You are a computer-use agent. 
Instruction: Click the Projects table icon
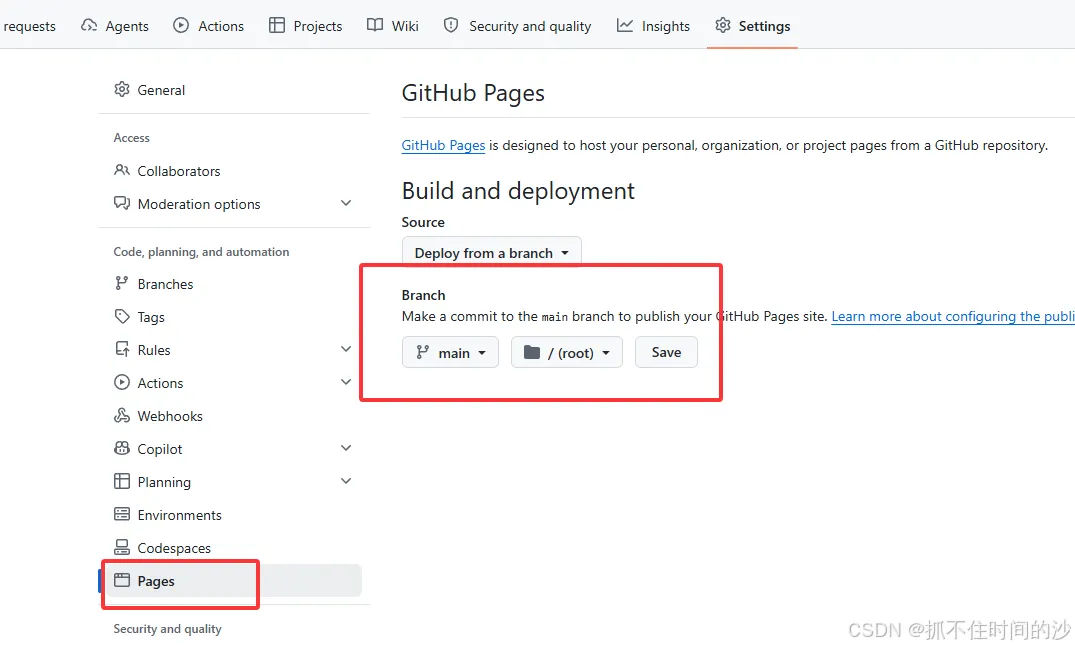[276, 25]
